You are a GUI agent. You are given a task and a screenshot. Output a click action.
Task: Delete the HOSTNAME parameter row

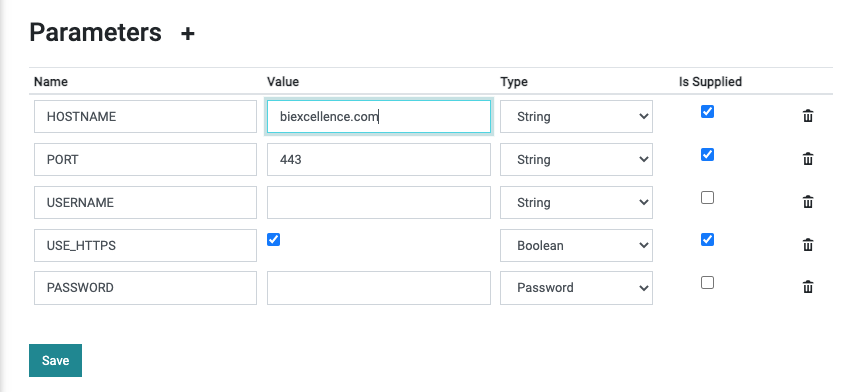(808, 116)
